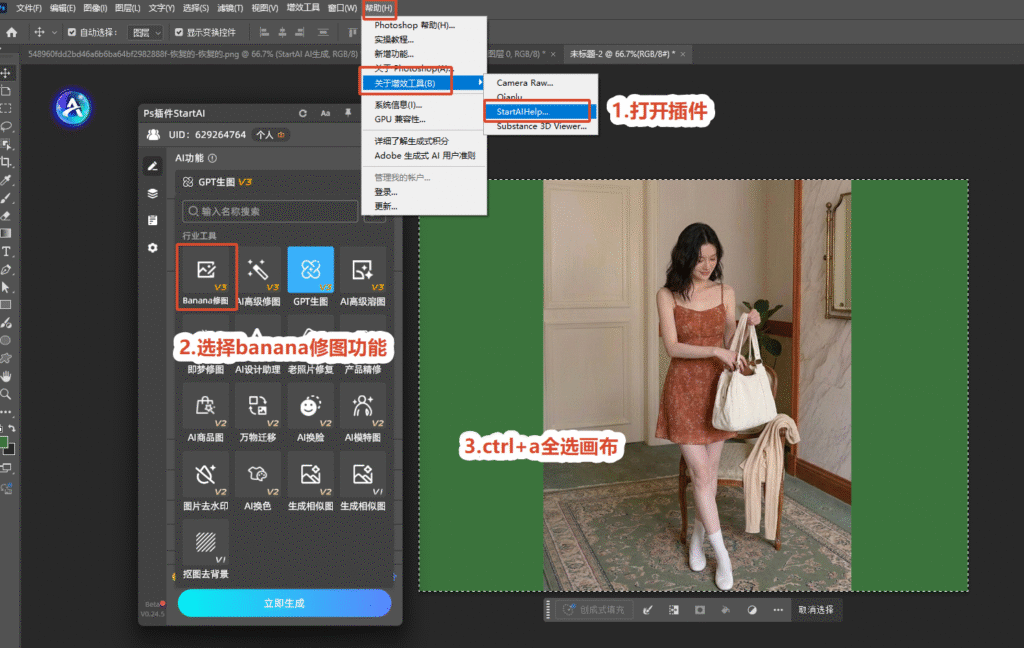Click 取消选择 in the contextual bar
Viewport: 1024px width, 648px height.
click(x=816, y=609)
